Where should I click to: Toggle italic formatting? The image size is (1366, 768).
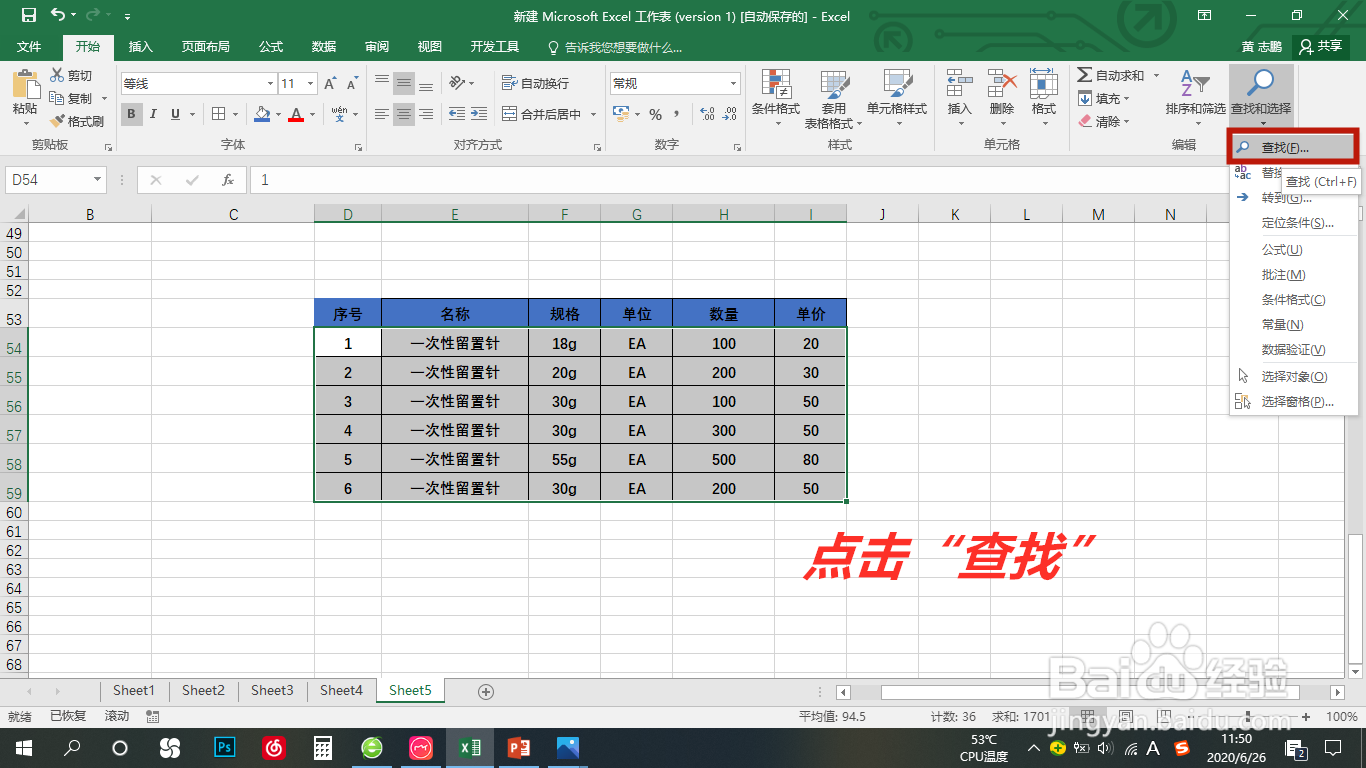(151, 114)
